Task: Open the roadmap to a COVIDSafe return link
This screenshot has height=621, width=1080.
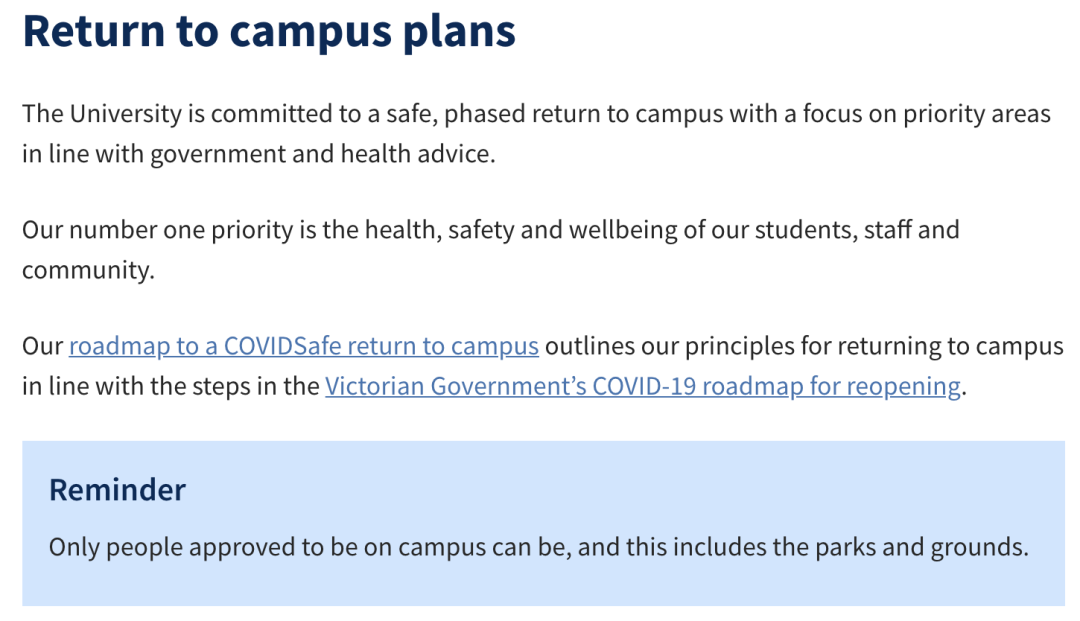Action: (x=304, y=346)
